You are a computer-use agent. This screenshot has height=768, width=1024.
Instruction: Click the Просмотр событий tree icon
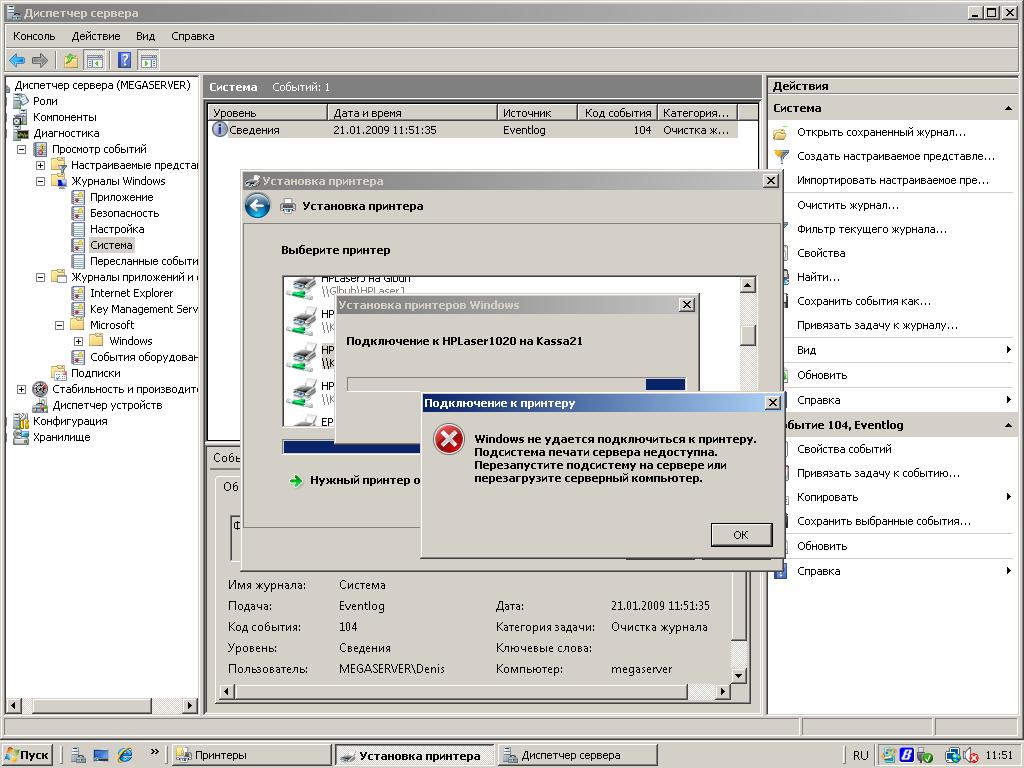point(40,149)
